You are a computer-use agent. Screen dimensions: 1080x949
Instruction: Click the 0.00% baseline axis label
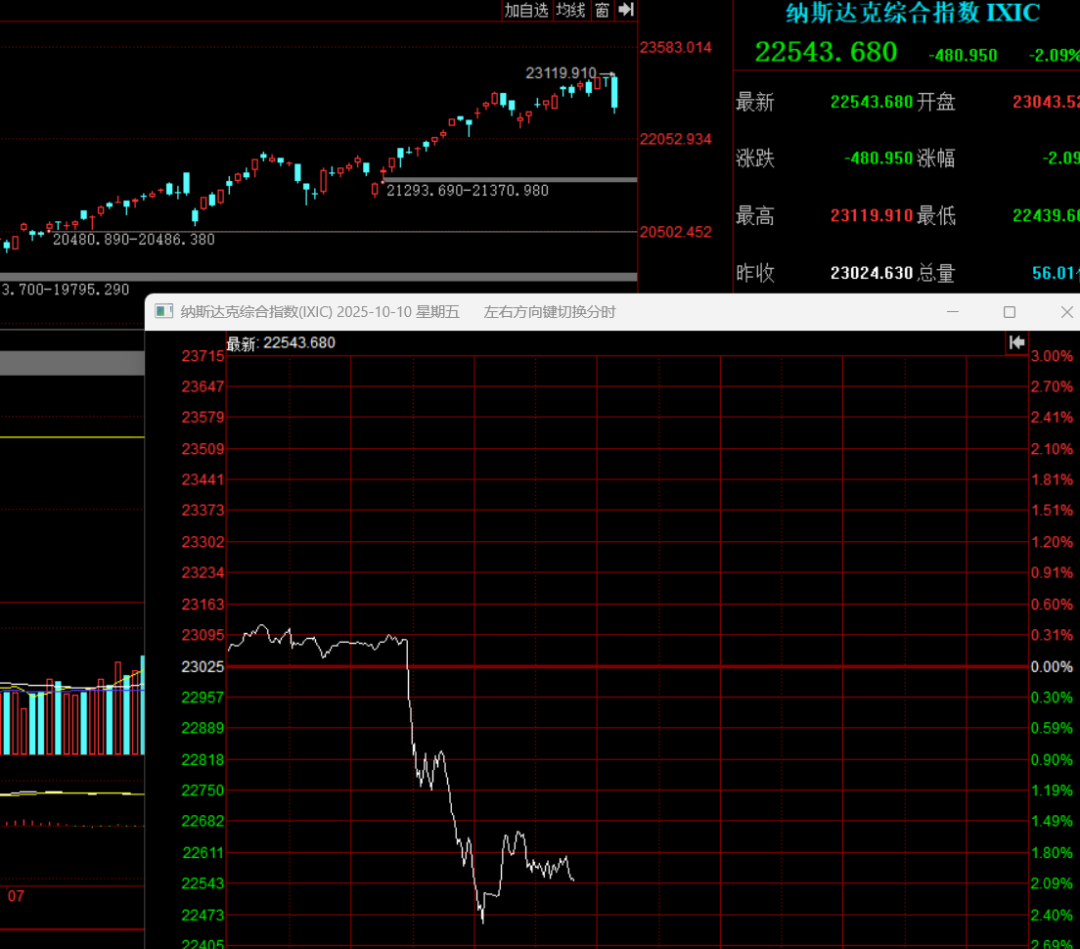tap(1050, 666)
